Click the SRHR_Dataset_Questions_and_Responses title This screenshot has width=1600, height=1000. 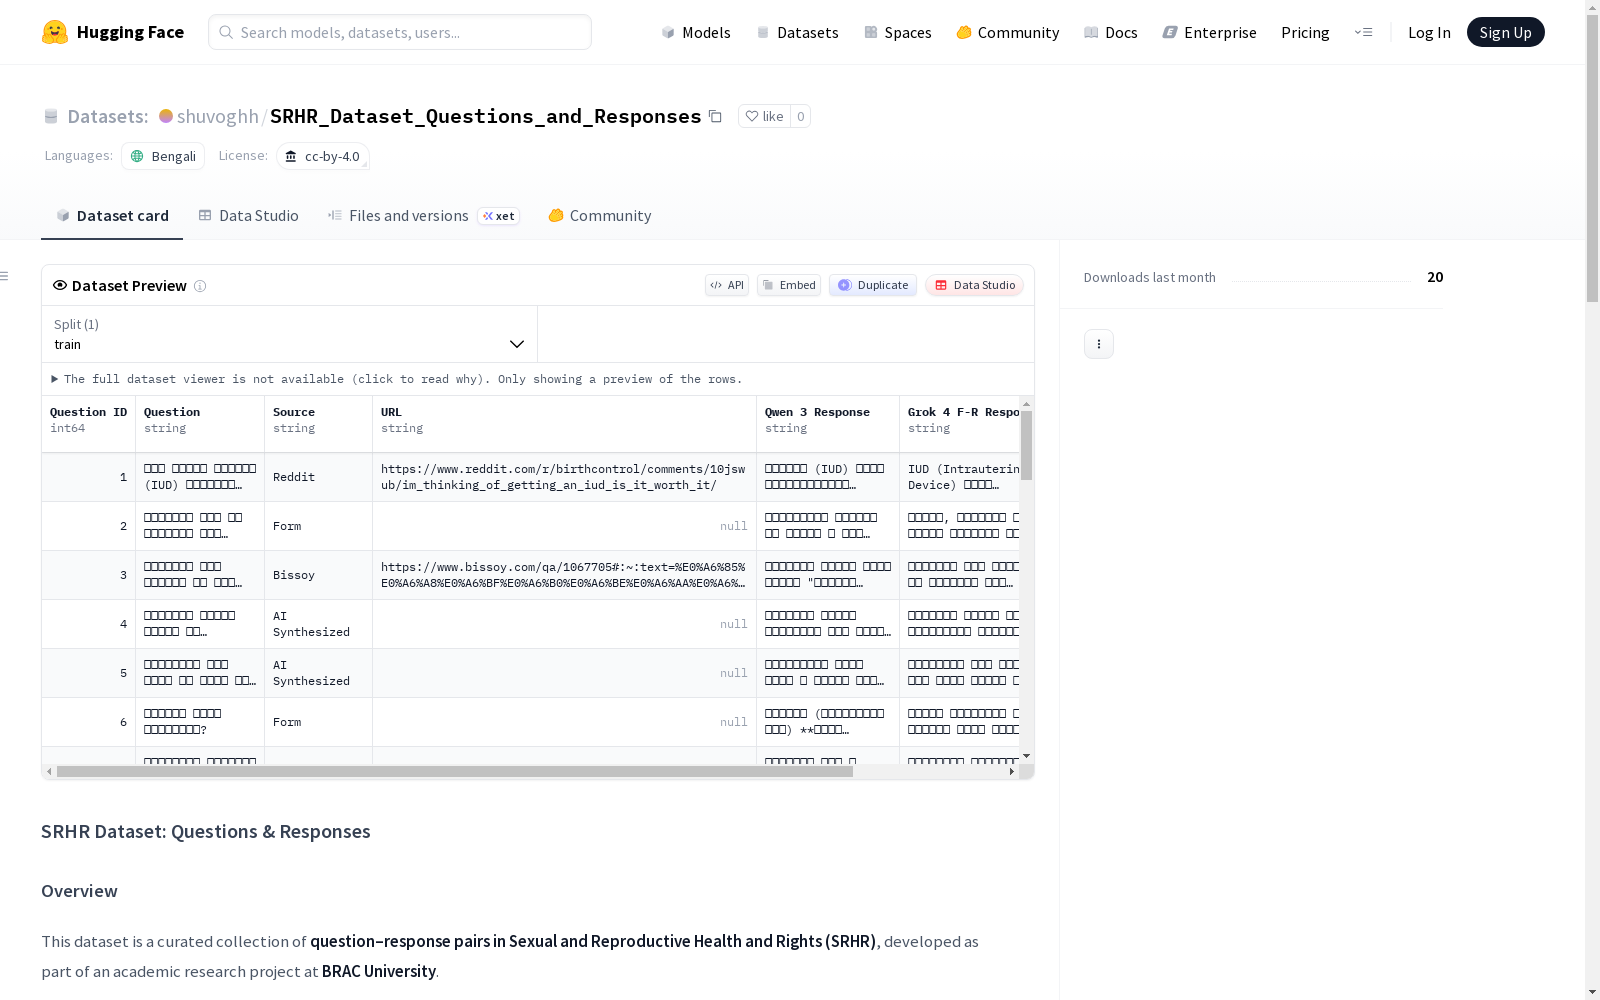pos(486,116)
